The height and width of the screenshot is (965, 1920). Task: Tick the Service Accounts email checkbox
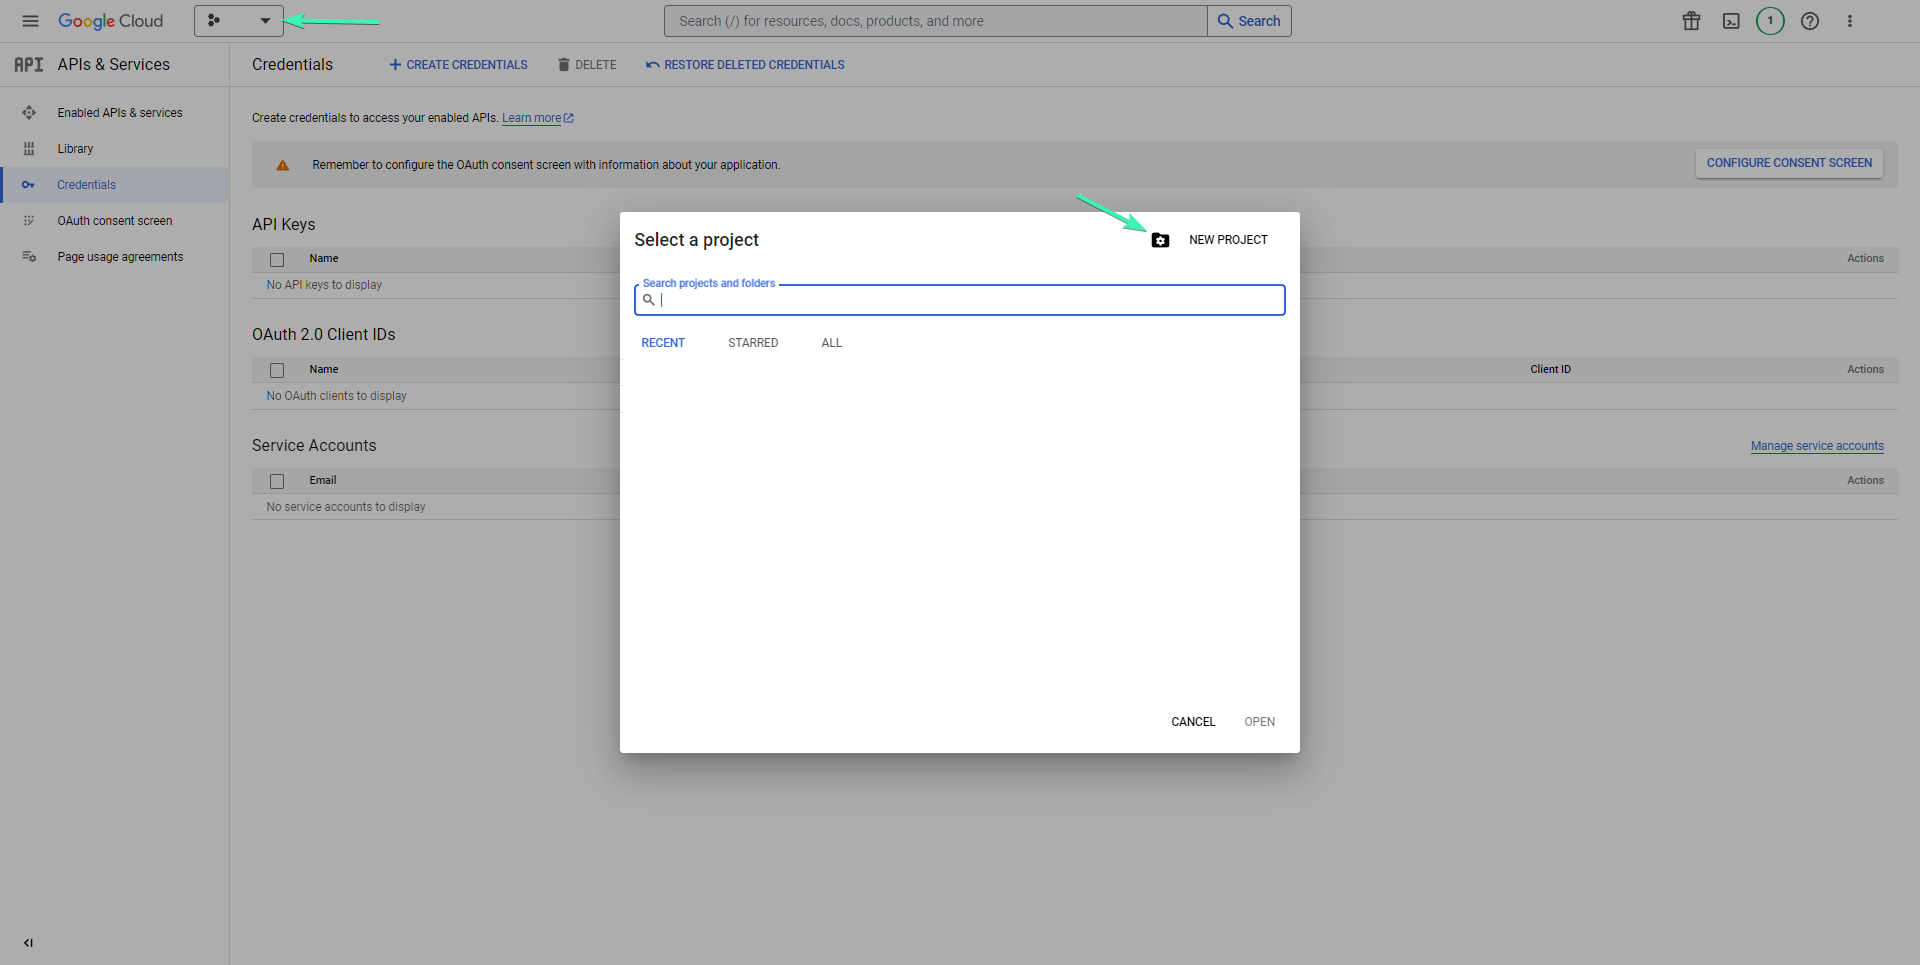click(277, 481)
